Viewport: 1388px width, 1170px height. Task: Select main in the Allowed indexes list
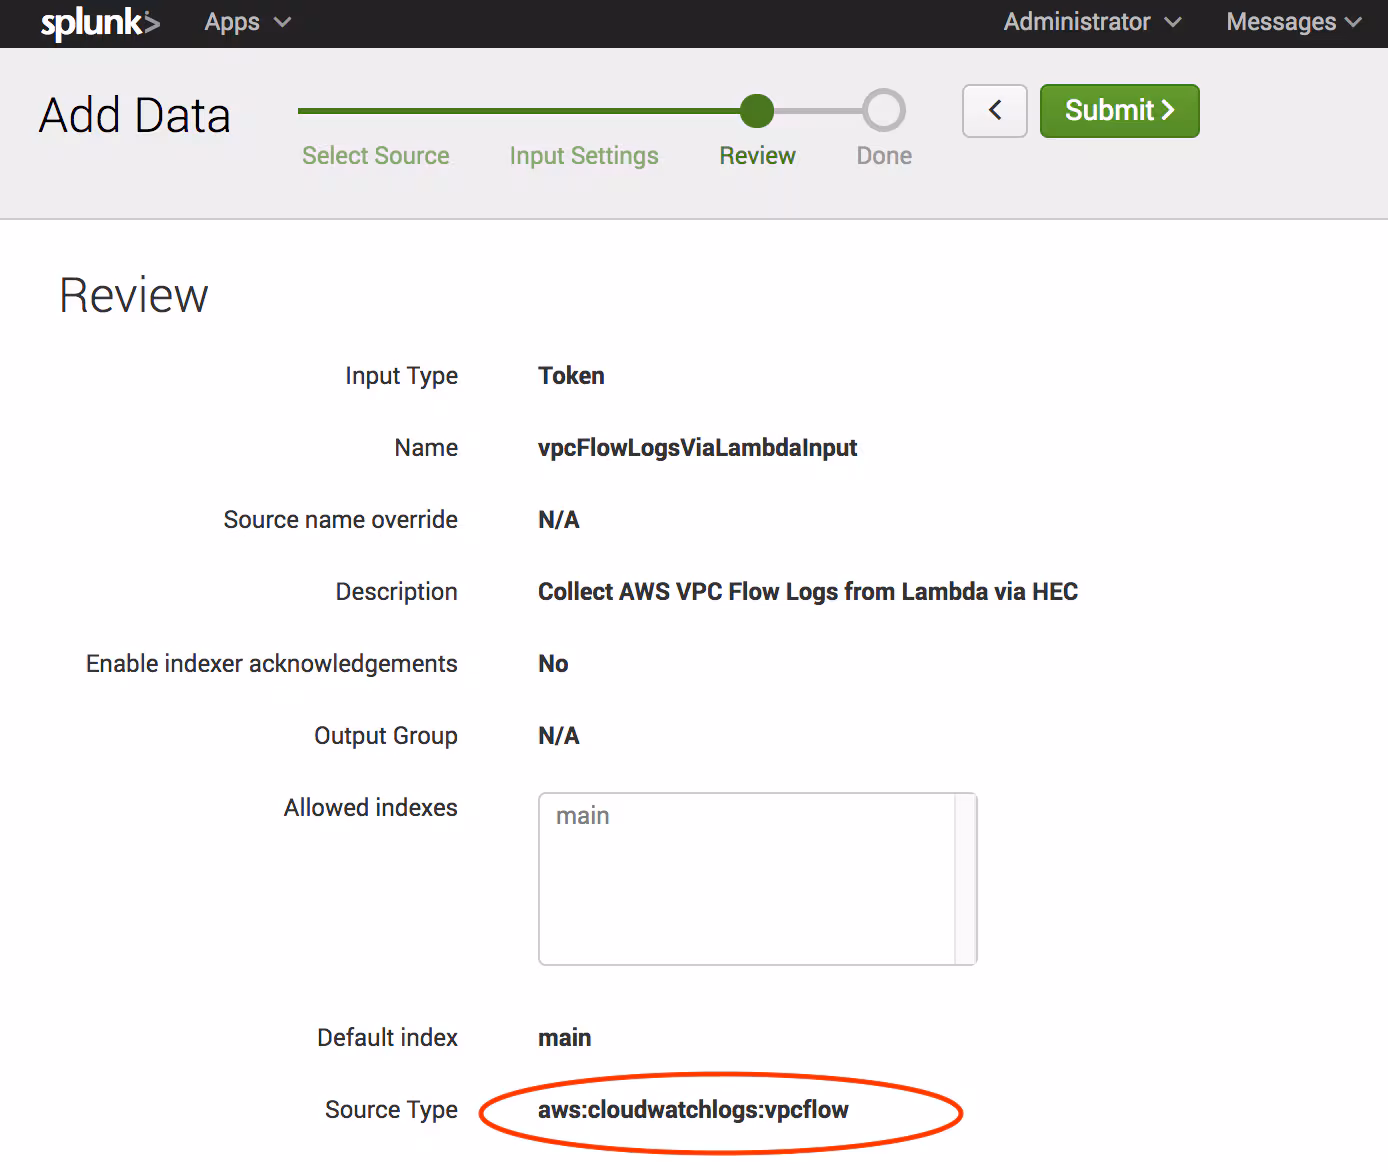pos(583,815)
